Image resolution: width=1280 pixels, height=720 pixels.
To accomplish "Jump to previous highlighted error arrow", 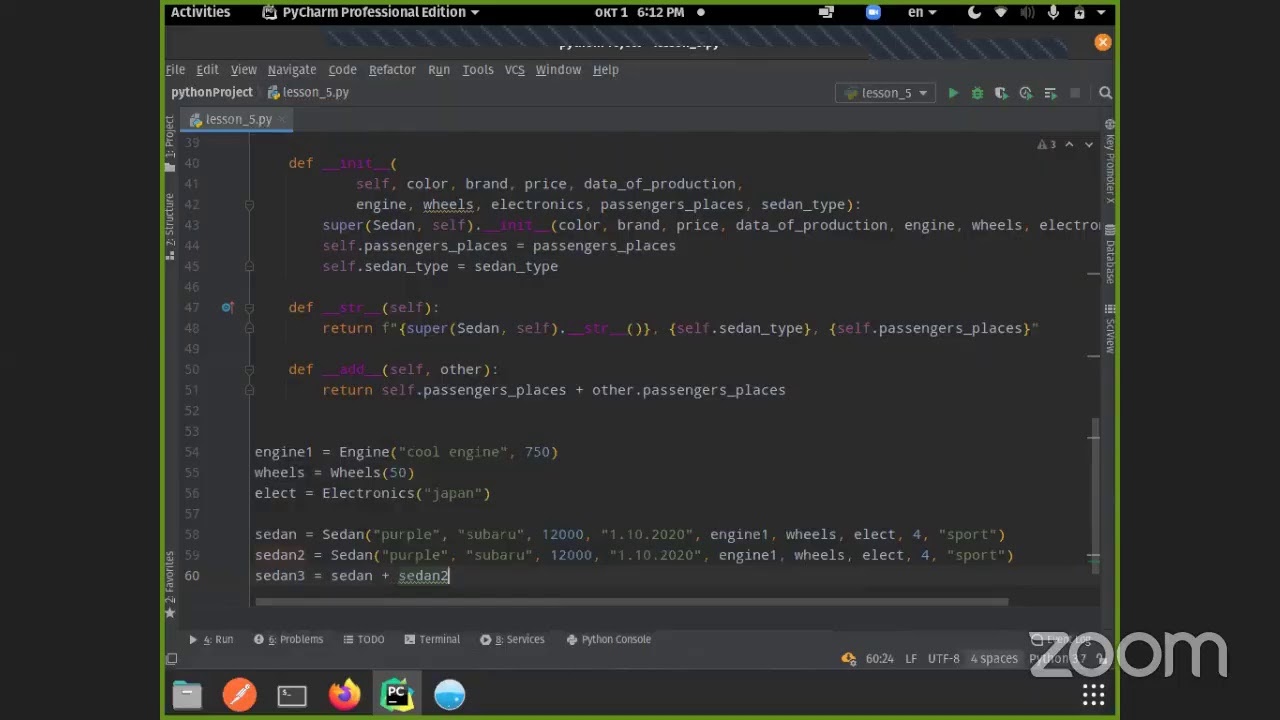I will coord(1069,145).
